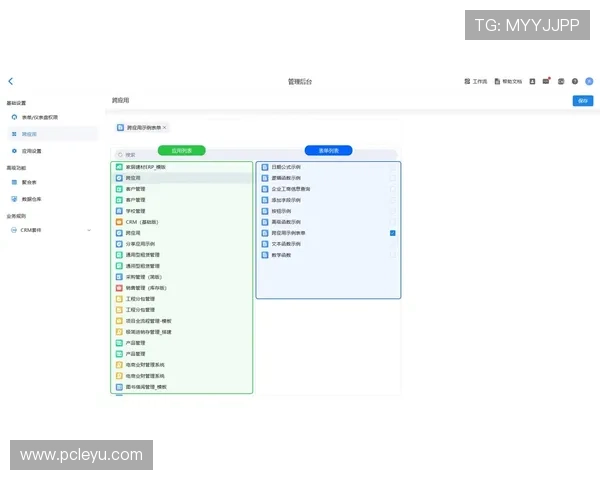Open CRM套件 in the sidebar
Viewport: 600px width, 480px height.
coord(52,230)
